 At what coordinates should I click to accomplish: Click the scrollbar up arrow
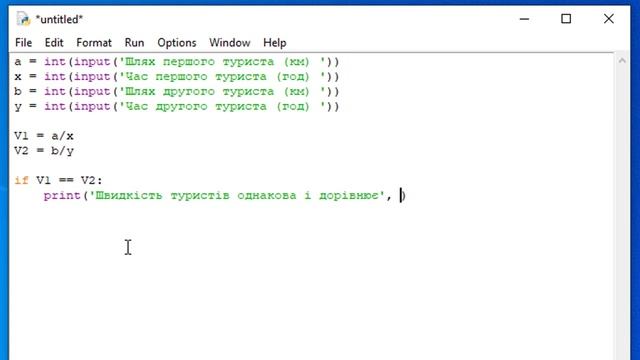point(622,61)
